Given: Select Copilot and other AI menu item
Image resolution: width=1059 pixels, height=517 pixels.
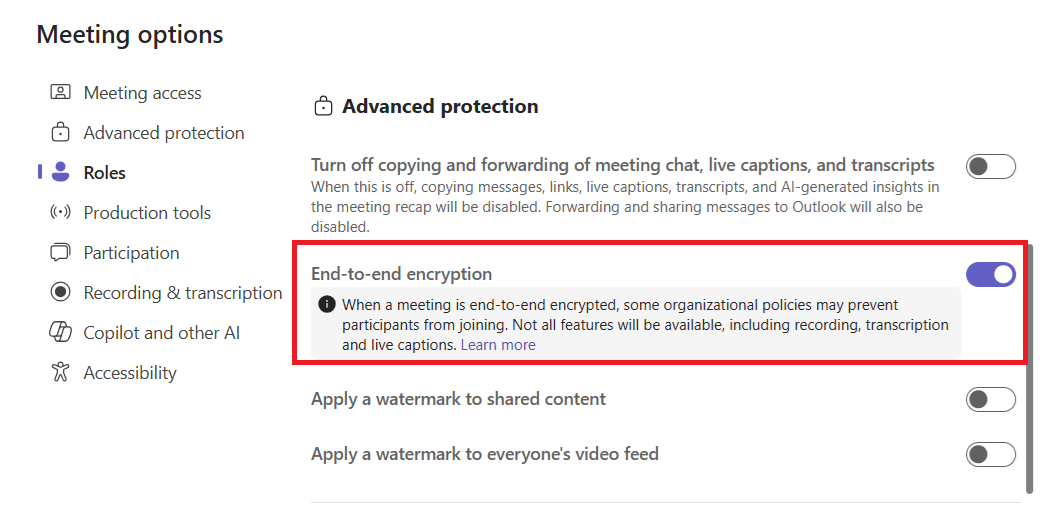Looking at the screenshot, I should (x=161, y=333).
